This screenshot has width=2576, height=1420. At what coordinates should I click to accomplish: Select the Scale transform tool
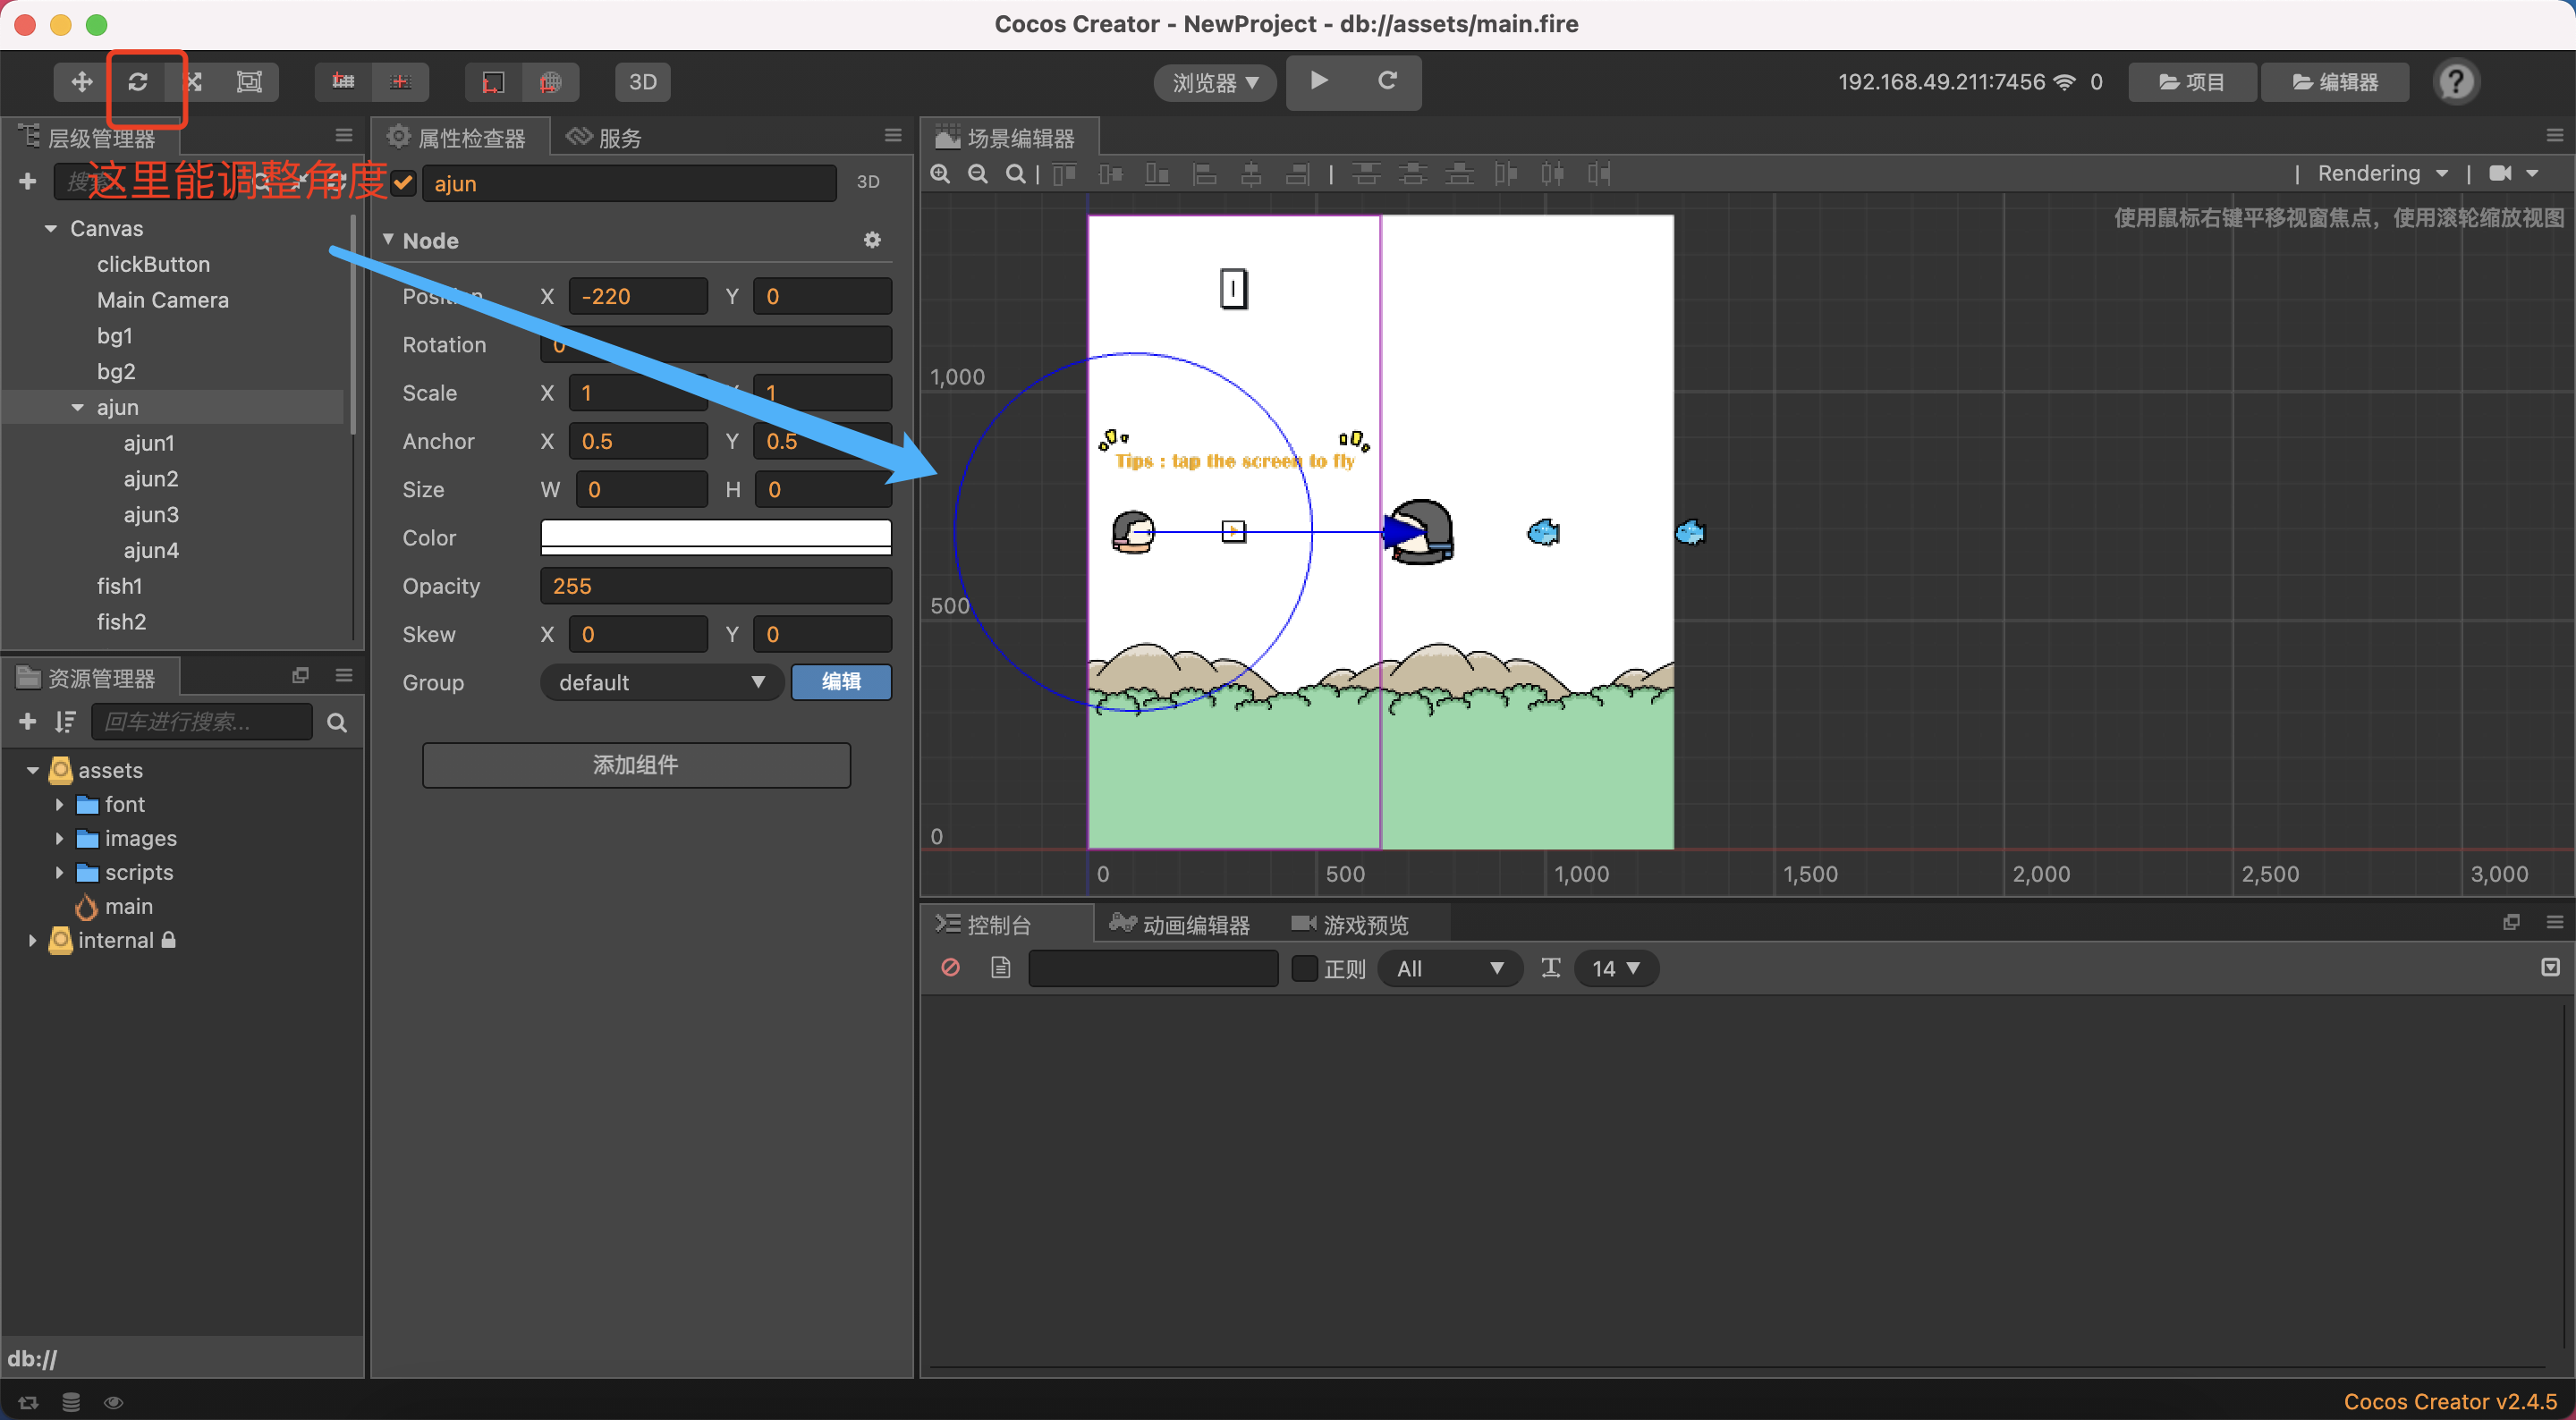click(x=194, y=82)
